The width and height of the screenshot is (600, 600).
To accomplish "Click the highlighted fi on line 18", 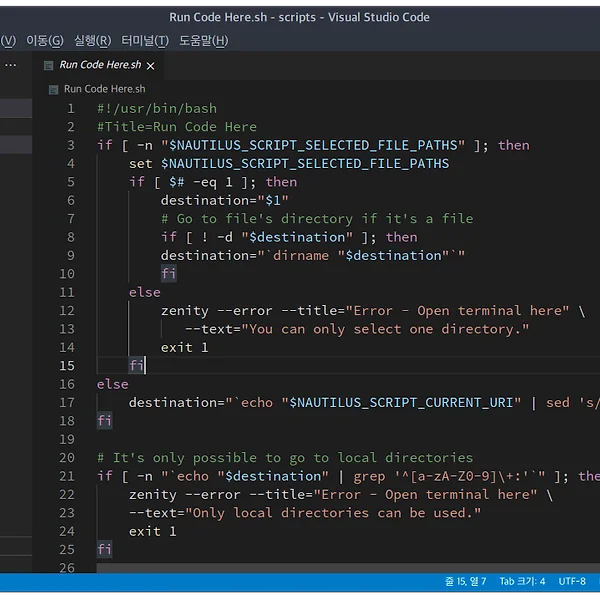I will [x=104, y=421].
